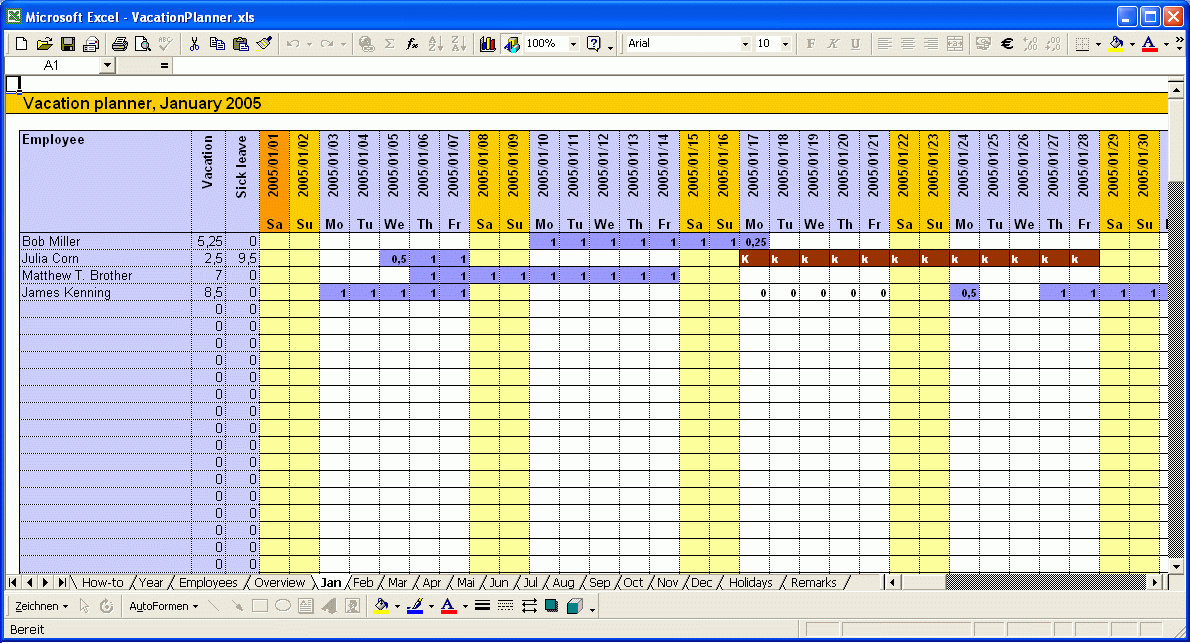Open the Zeichnen draw menu
This screenshot has height=643, width=1190.
tap(41, 606)
